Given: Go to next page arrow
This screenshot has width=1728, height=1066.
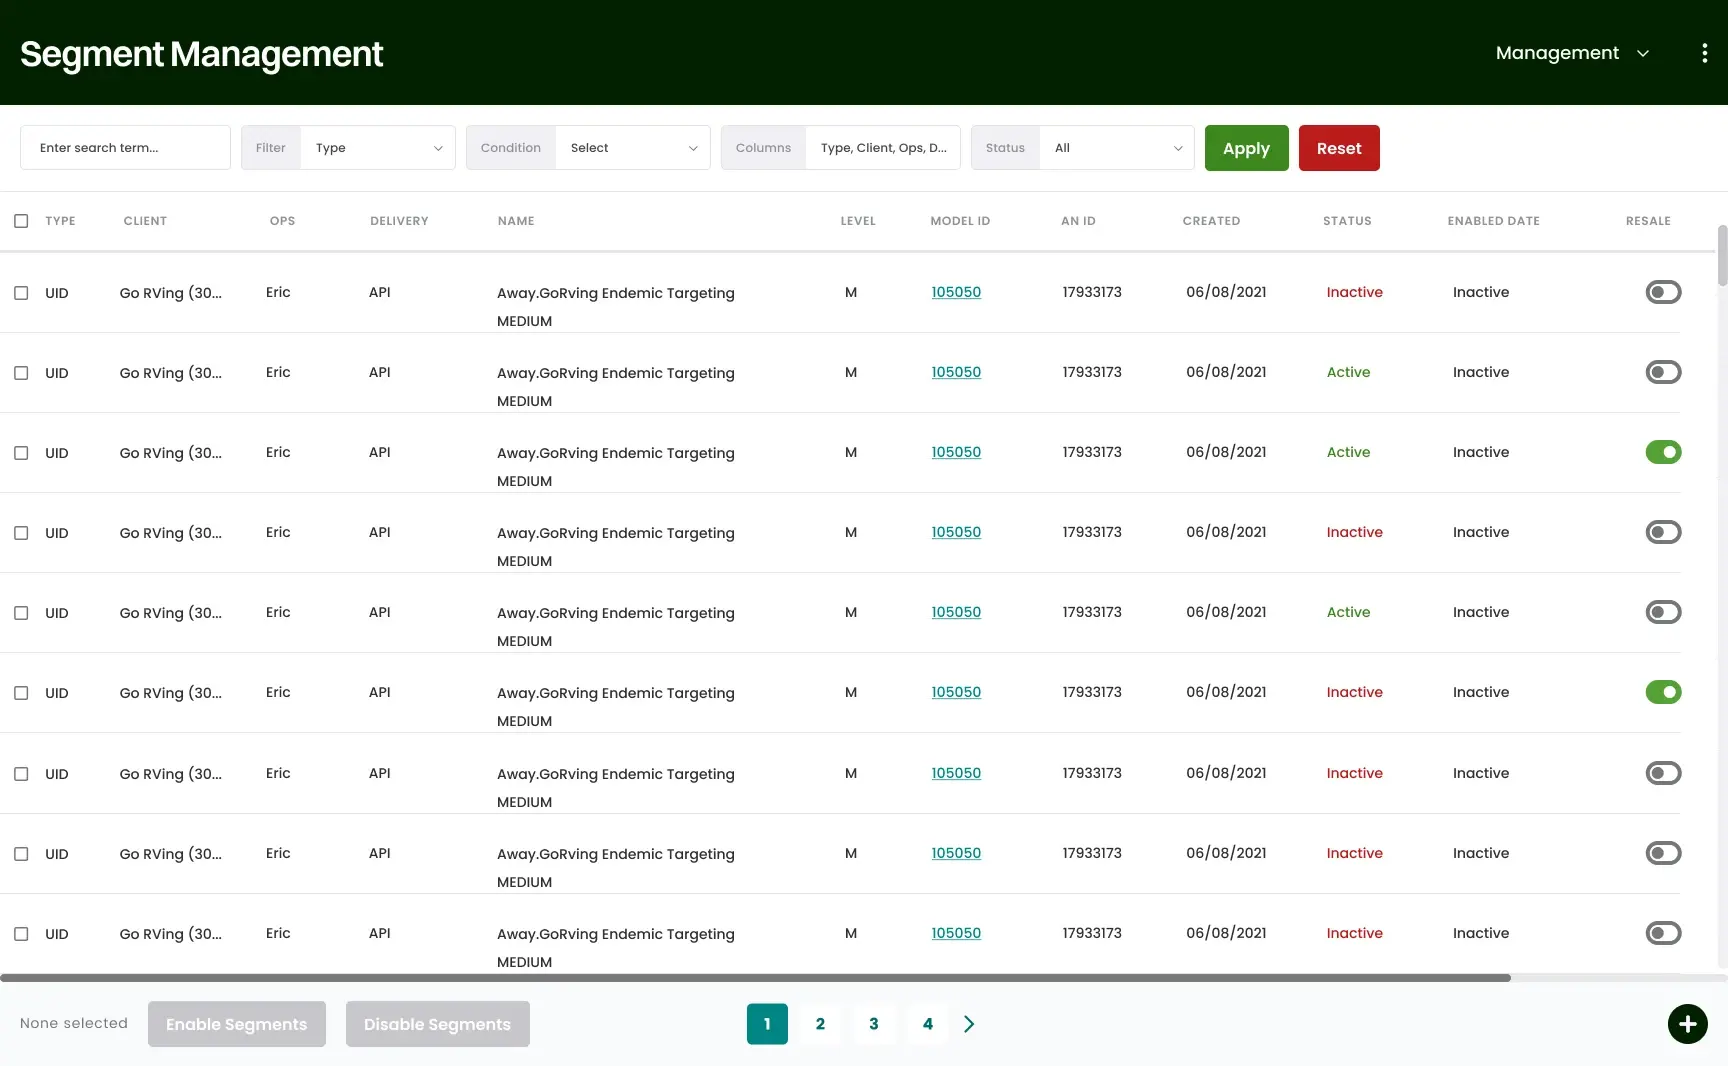Looking at the screenshot, I should point(968,1024).
